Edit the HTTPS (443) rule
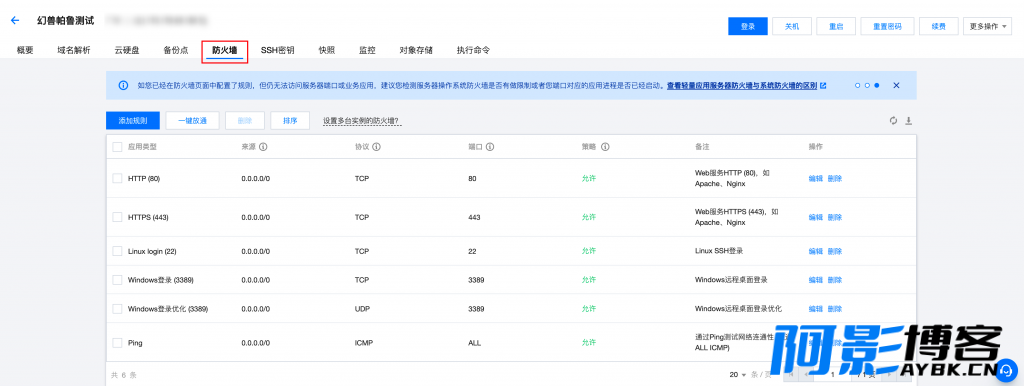 pyautogui.click(x=816, y=217)
